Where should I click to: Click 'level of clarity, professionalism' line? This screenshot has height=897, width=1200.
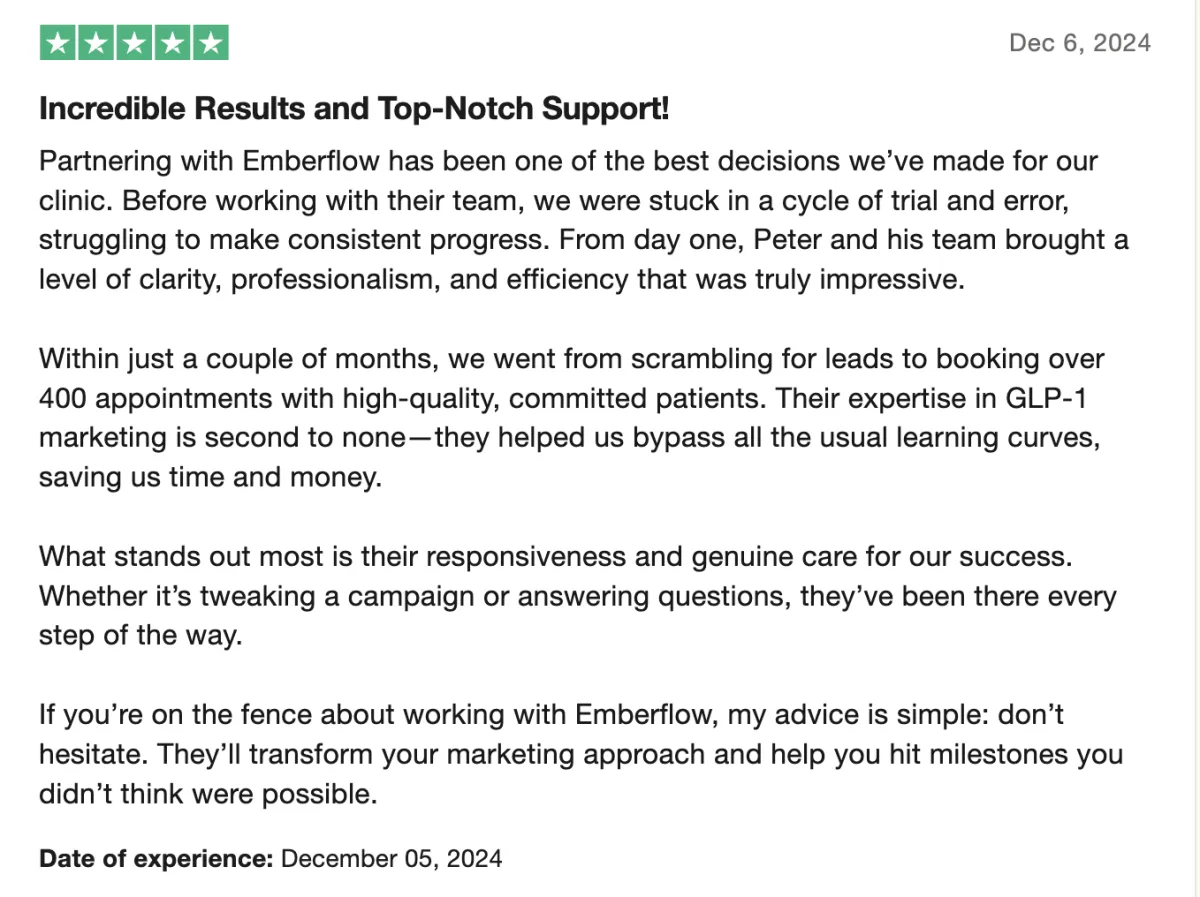pos(501,279)
